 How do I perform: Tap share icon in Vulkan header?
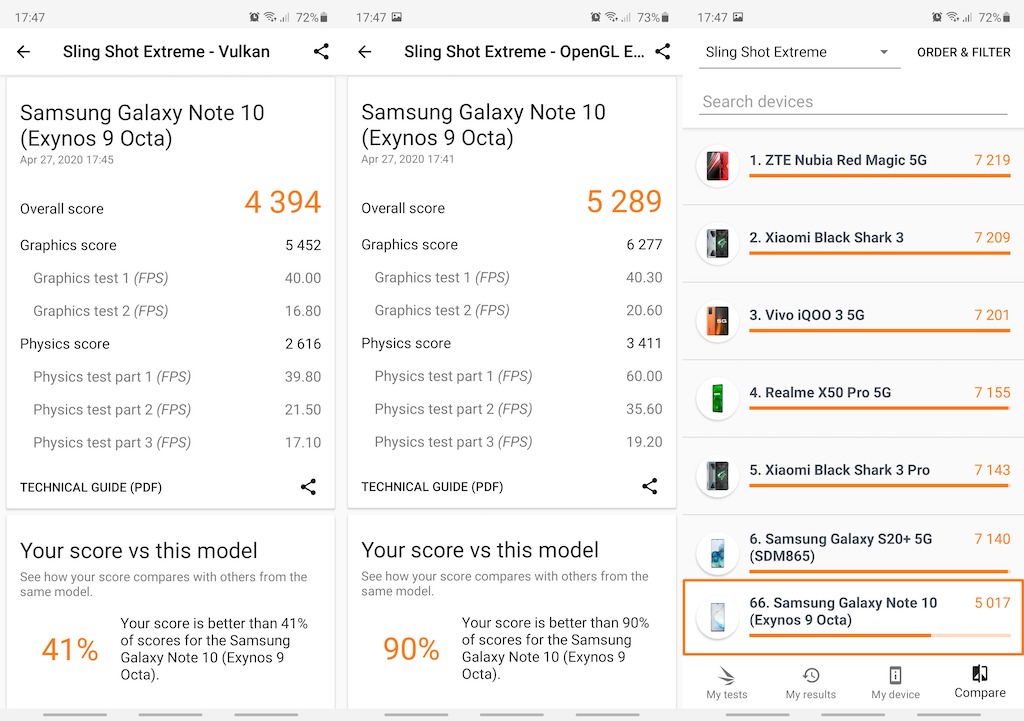coord(321,52)
